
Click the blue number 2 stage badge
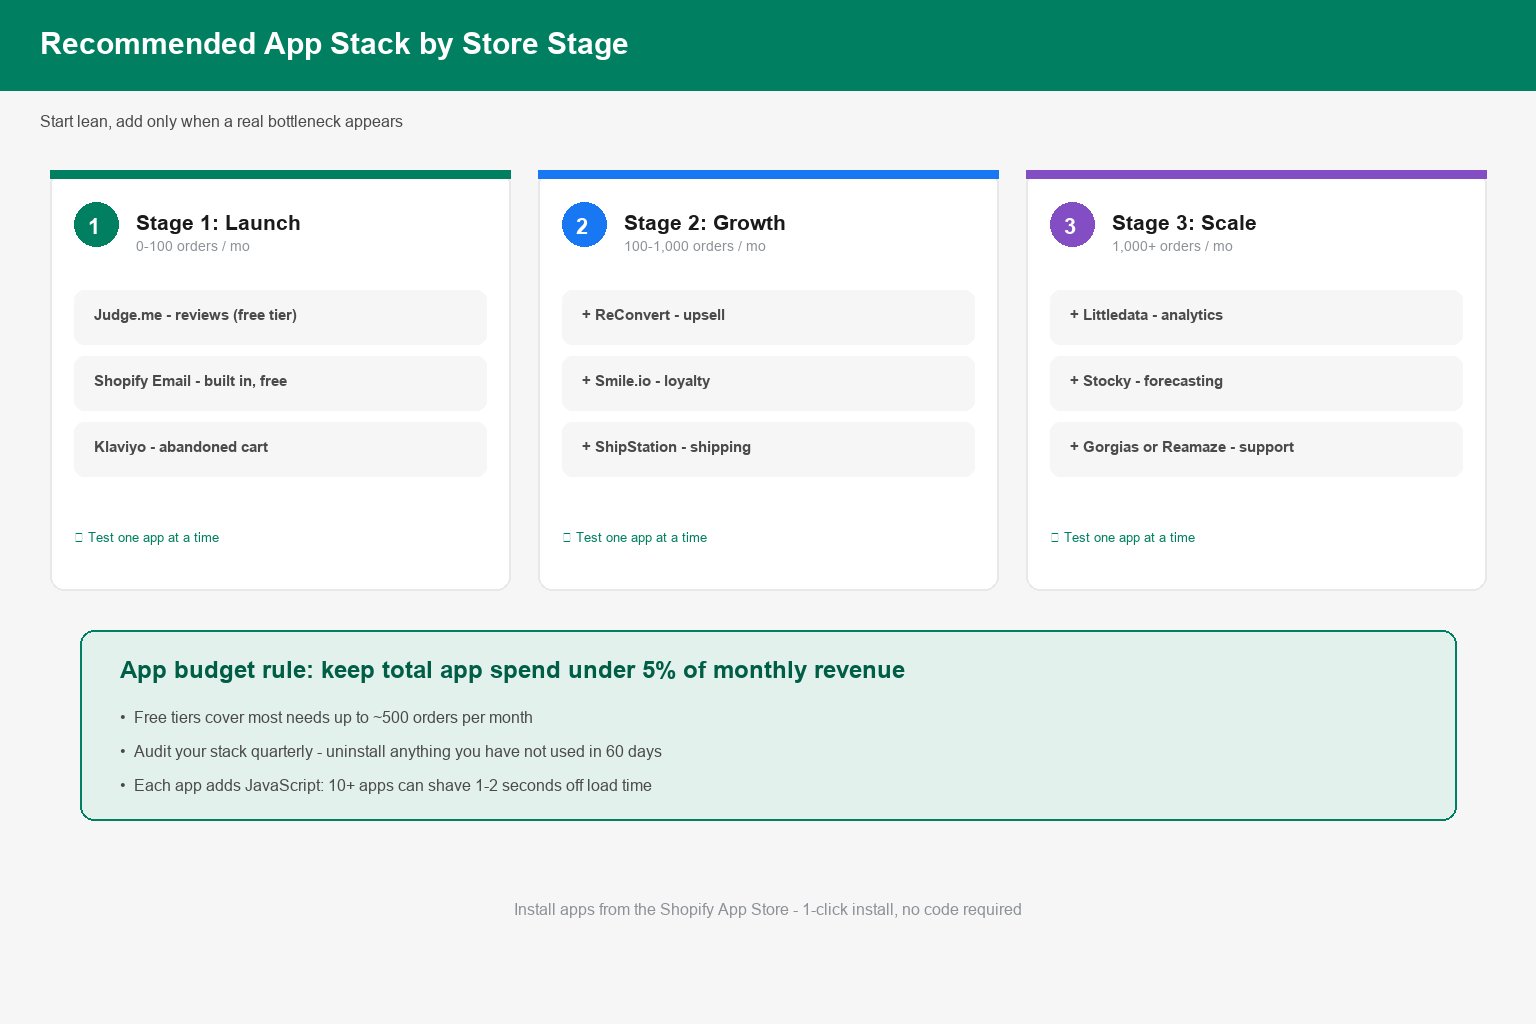tap(584, 225)
